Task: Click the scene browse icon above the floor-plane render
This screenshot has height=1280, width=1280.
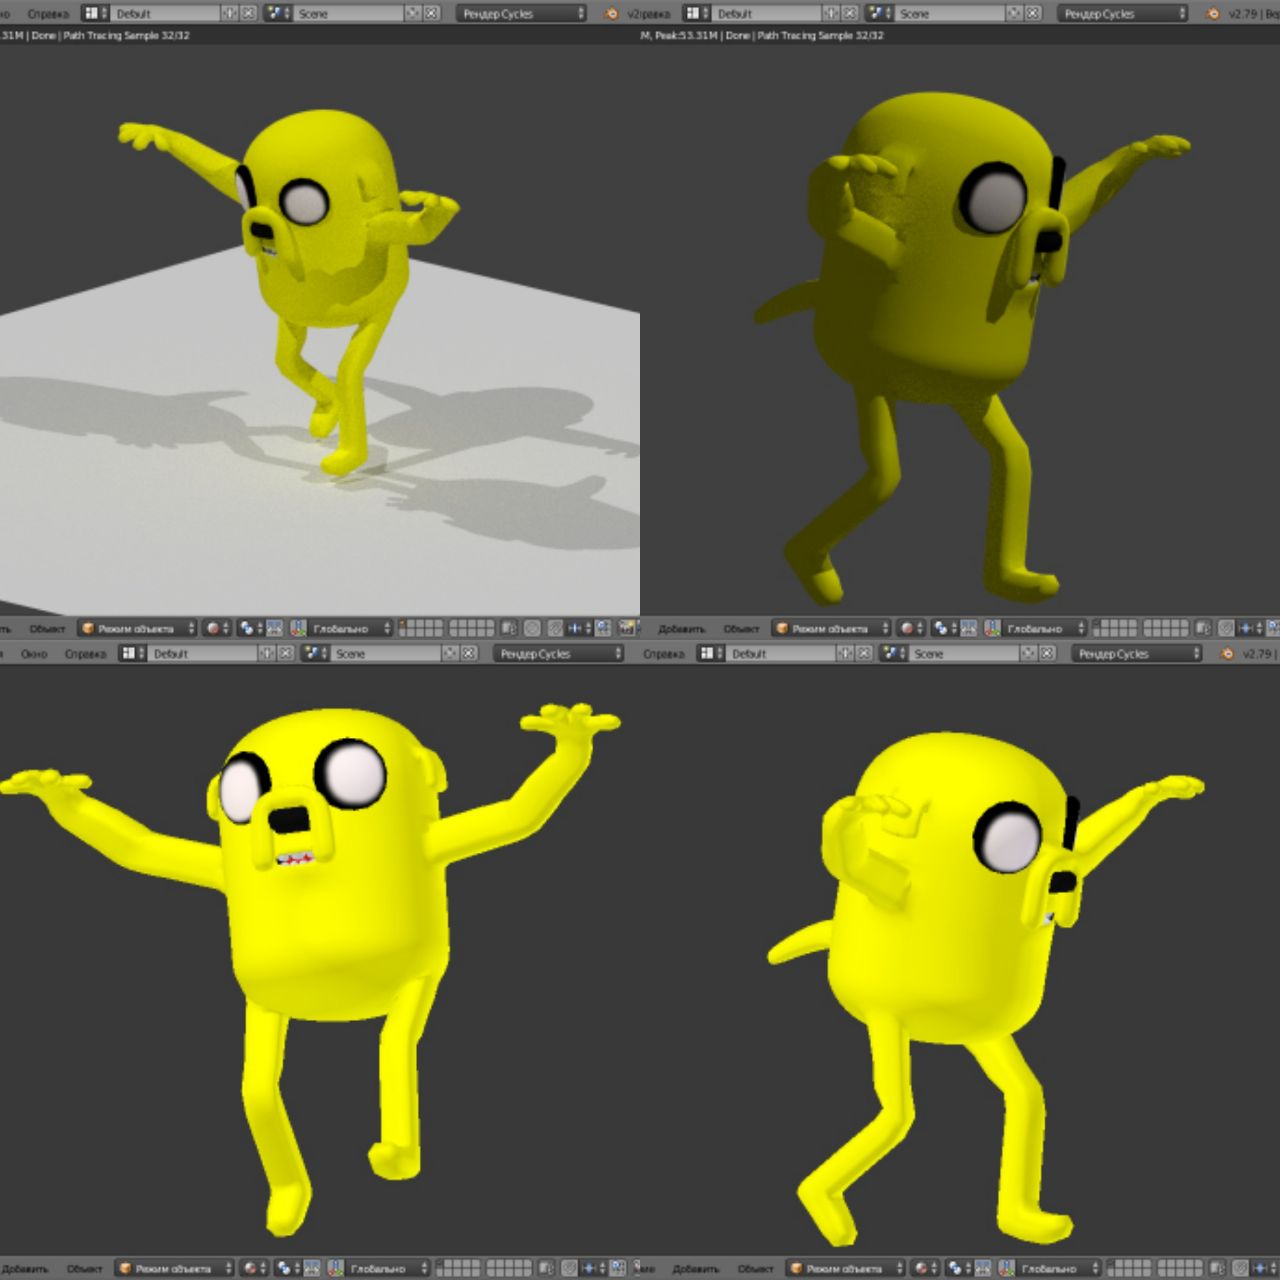Action: click(x=278, y=14)
